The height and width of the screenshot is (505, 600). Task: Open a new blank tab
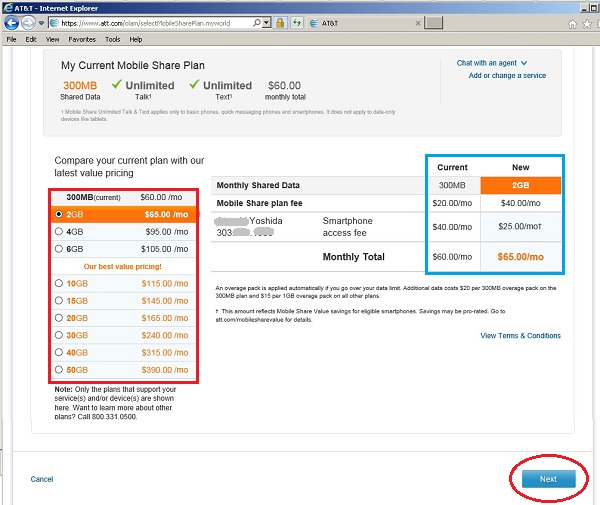434,23
